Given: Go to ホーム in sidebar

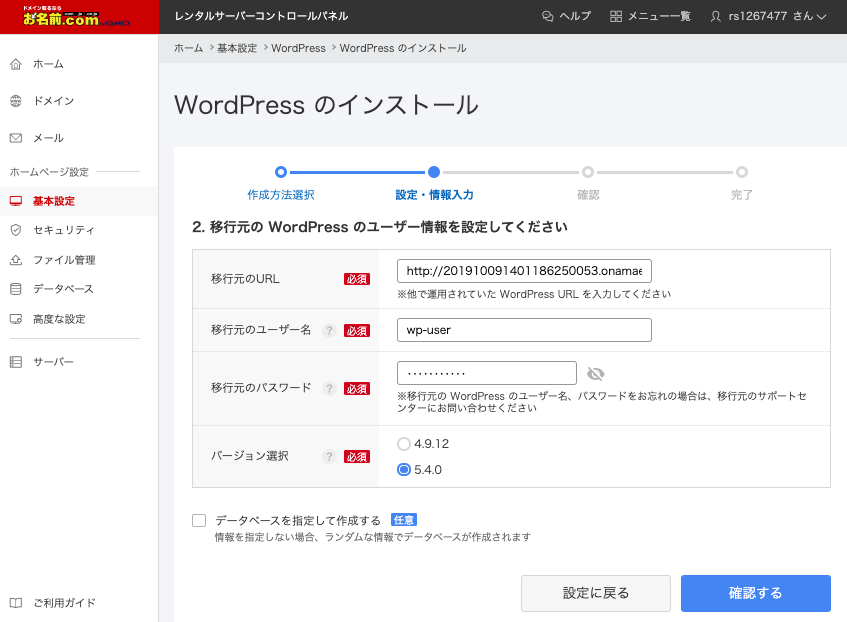Looking at the screenshot, I should point(48,64).
